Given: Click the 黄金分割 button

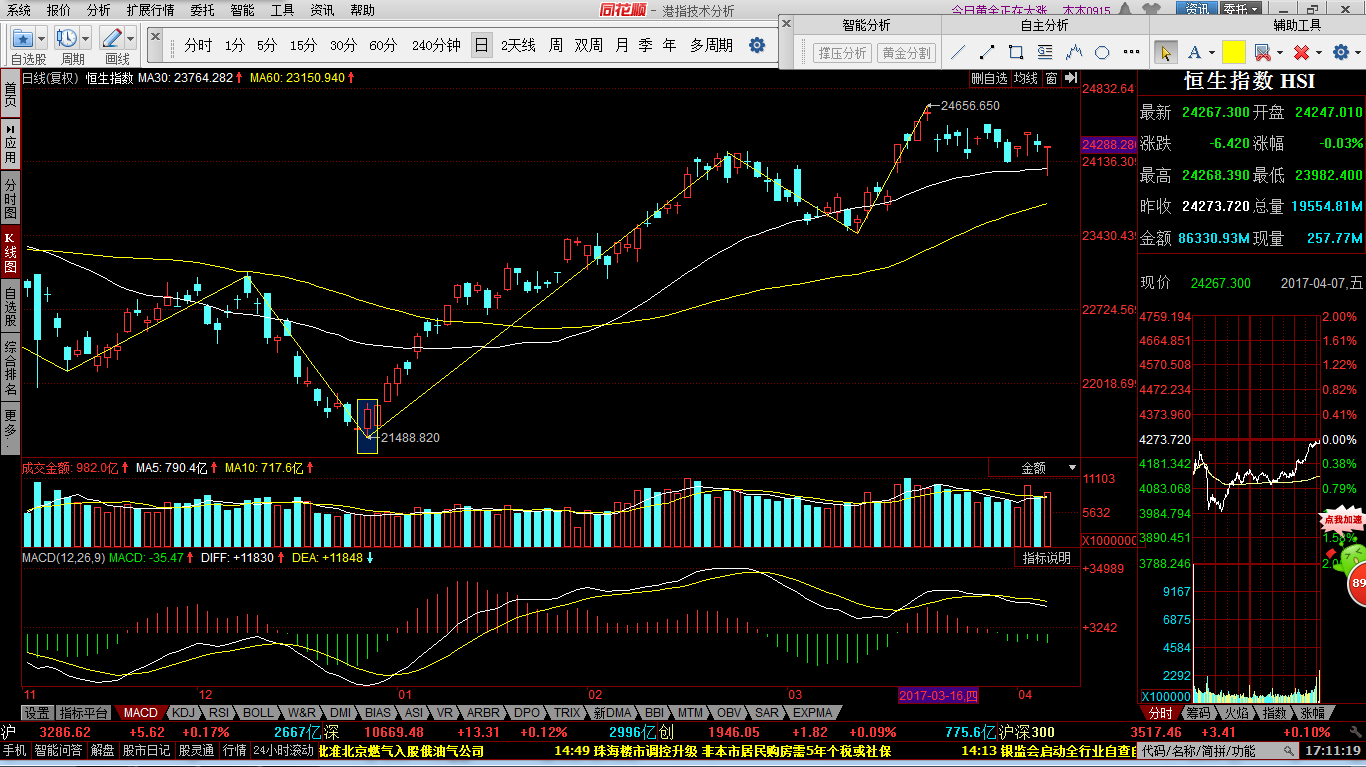Looking at the screenshot, I should (905, 53).
